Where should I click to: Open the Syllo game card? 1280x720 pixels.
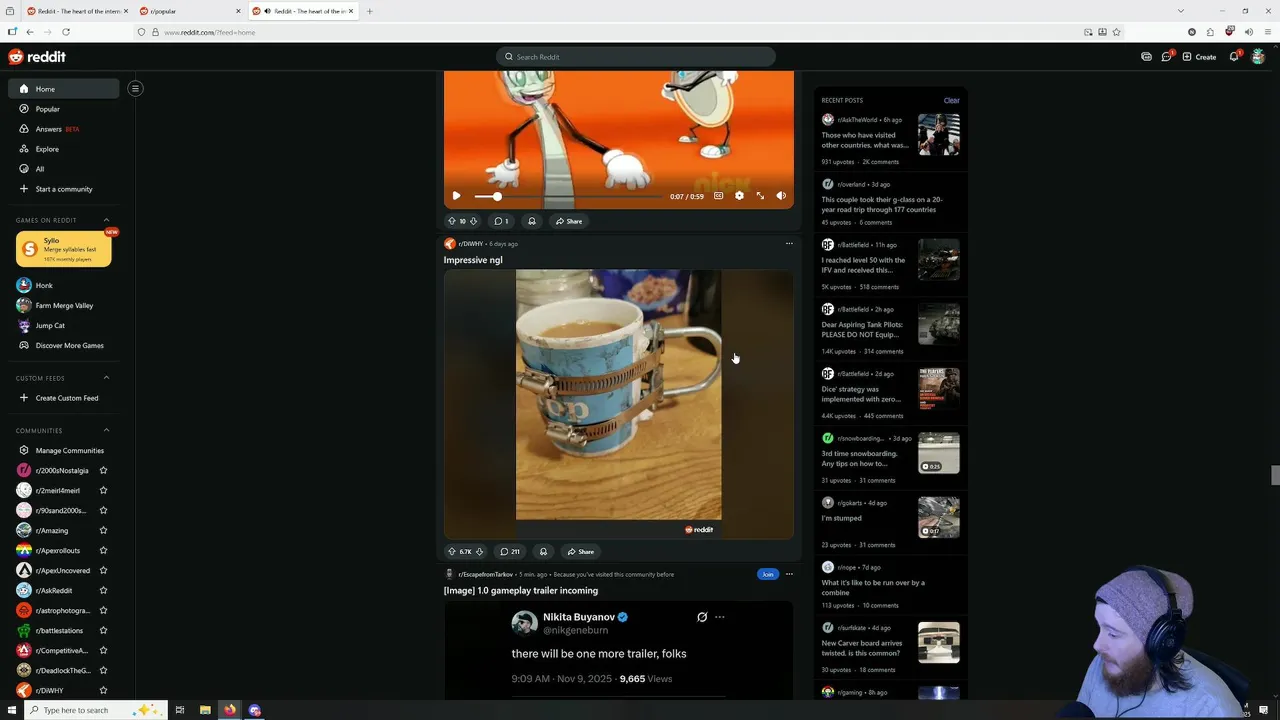pos(64,249)
